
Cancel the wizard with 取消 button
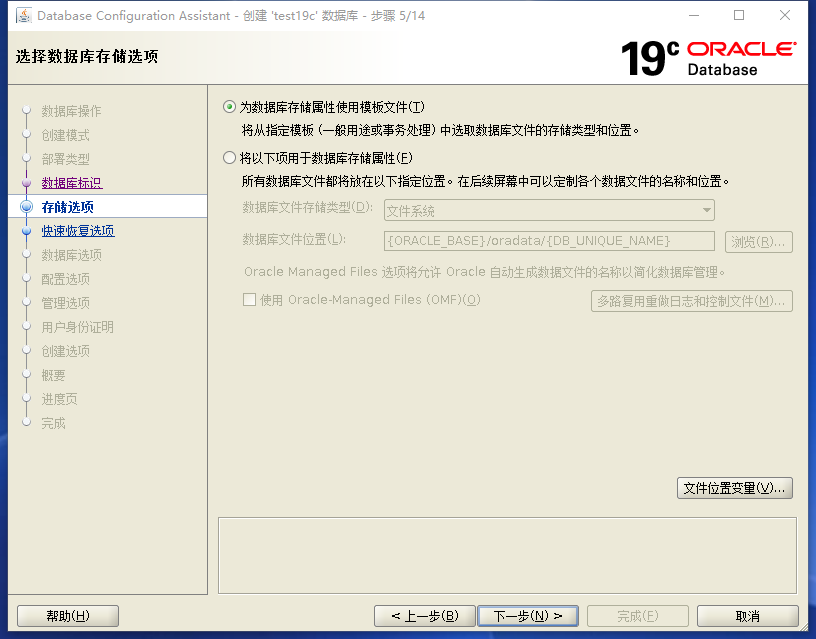coord(747,616)
